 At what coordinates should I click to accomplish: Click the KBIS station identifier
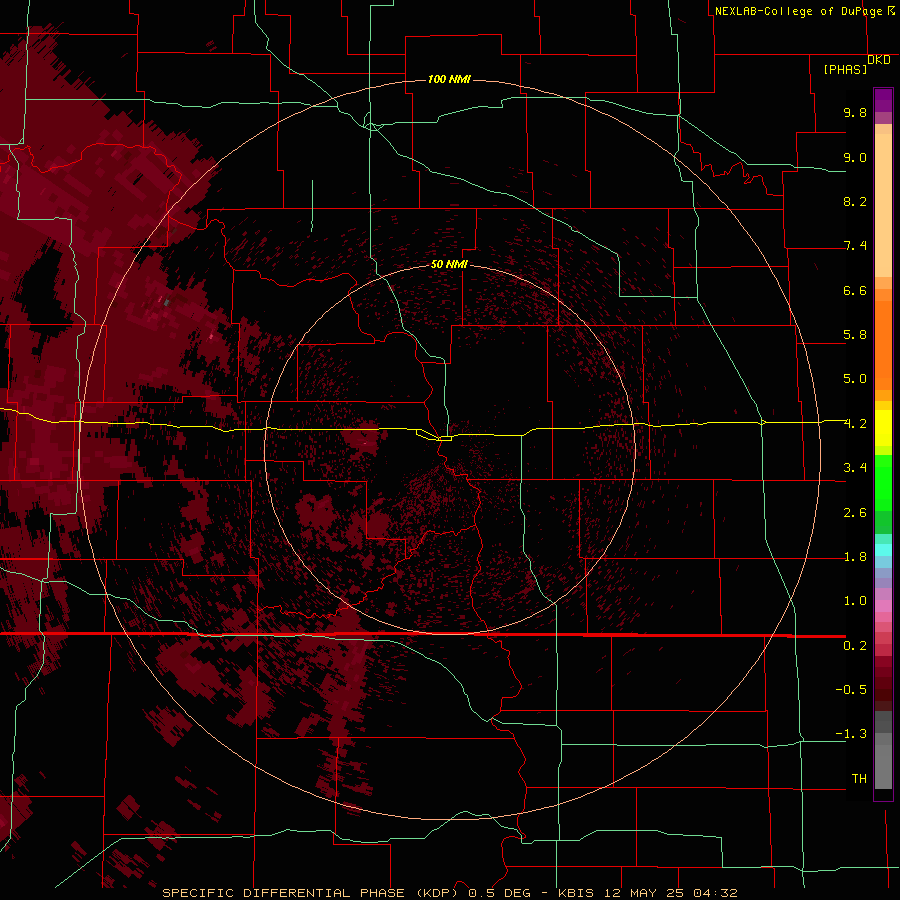click(577, 893)
